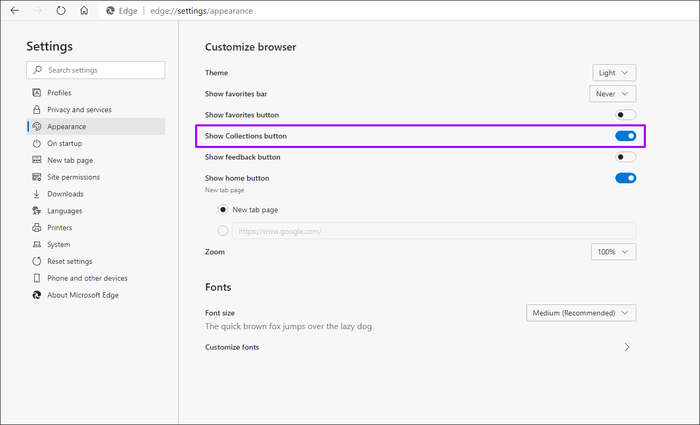Screen dimensions: 700x425
Task: Click the browser back arrow
Action: pyautogui.click(x=15, y=10)
